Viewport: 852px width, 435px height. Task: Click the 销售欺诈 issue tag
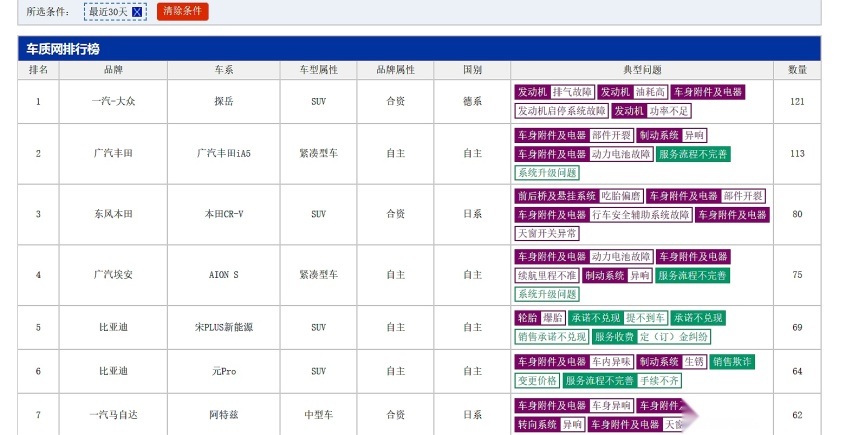tap(732, 362)
